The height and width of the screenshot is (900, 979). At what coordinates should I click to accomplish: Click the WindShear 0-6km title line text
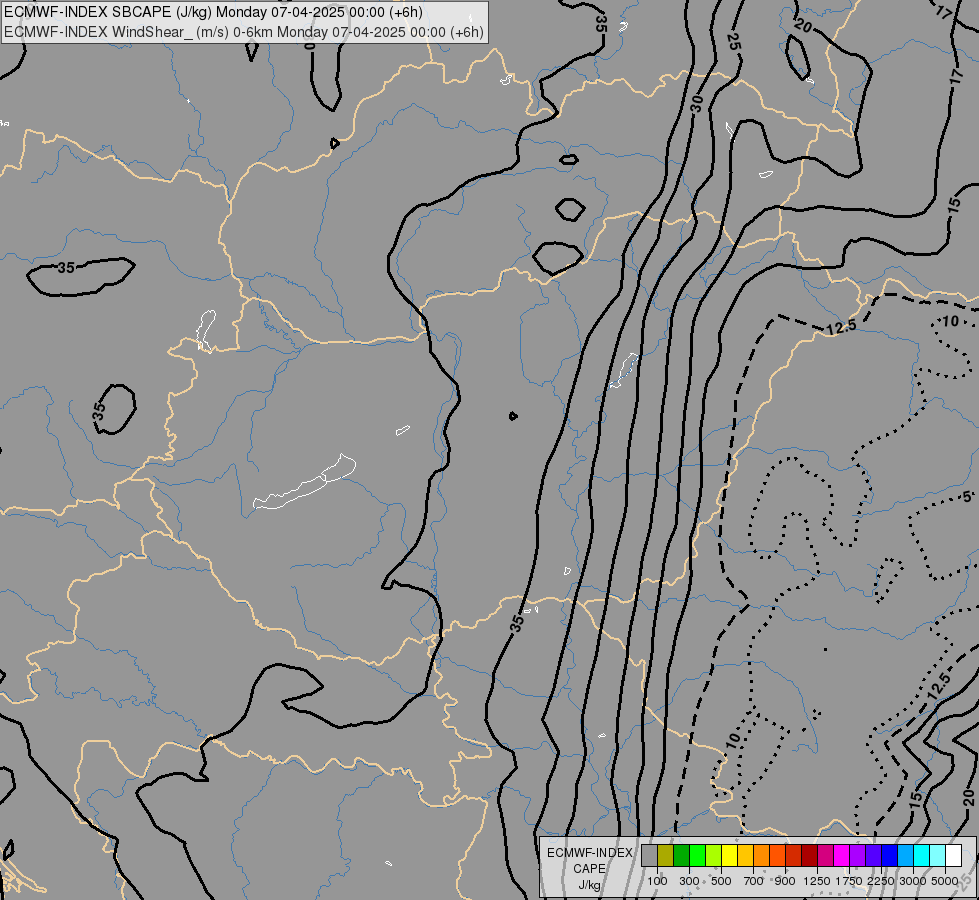pos(244,32)
